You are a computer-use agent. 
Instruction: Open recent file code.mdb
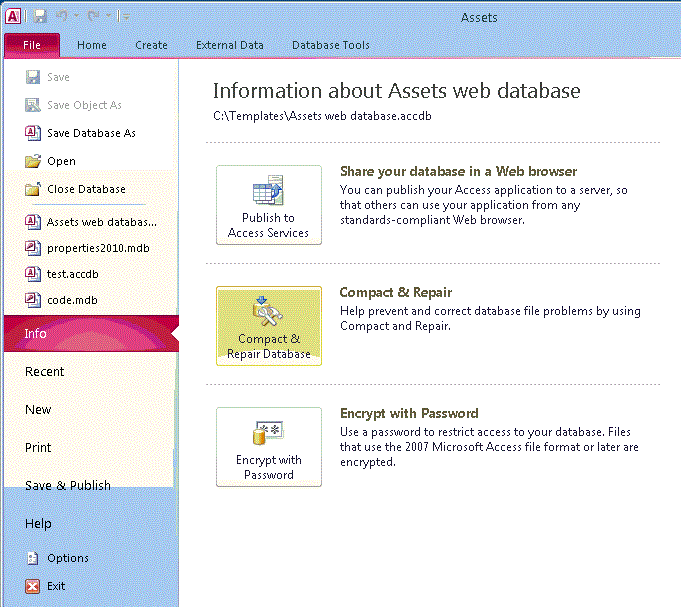click(x=72, y=300)
